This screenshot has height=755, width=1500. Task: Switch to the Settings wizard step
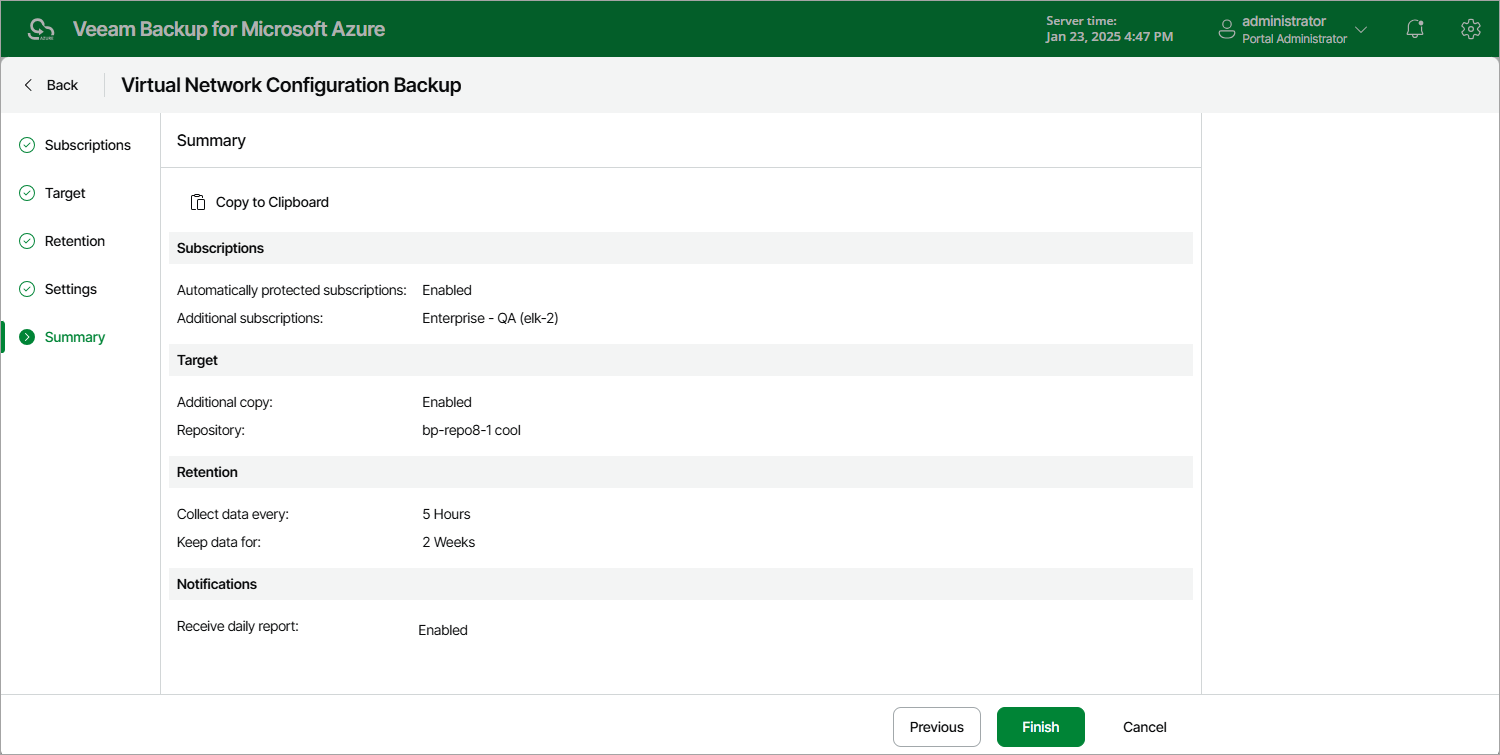point(71,289)
